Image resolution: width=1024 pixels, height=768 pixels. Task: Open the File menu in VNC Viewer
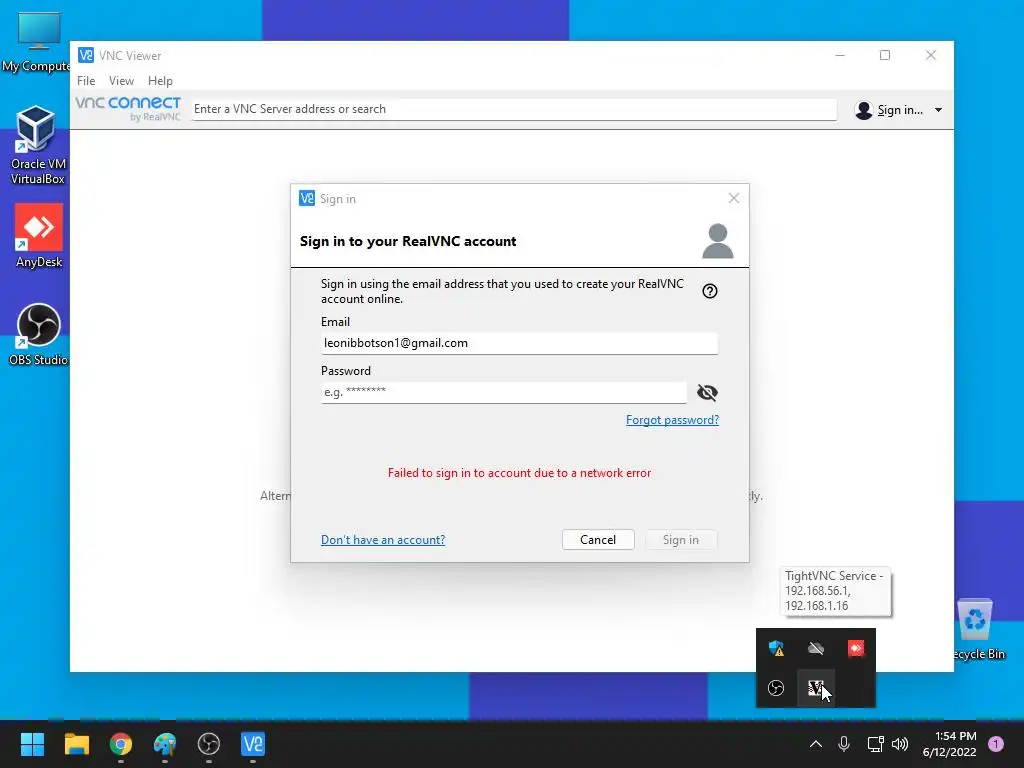coord(86,81)
